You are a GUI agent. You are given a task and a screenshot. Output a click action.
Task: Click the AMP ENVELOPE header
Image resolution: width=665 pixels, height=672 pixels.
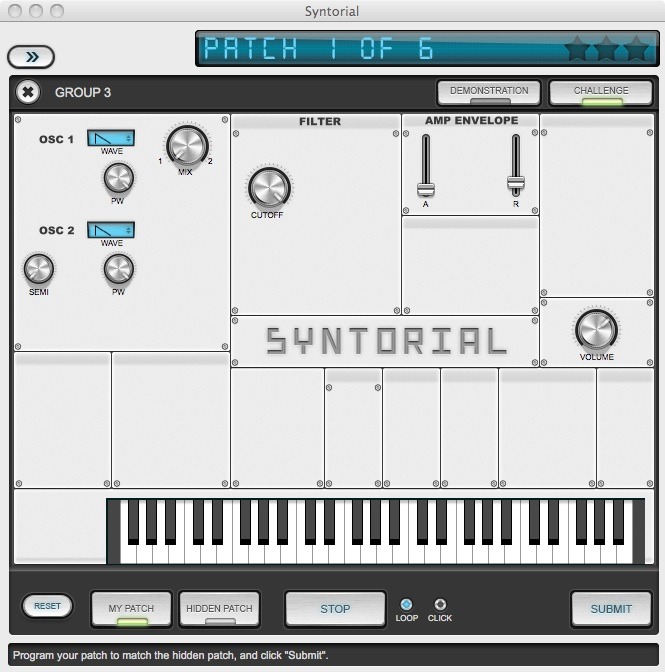coord(471,121)
